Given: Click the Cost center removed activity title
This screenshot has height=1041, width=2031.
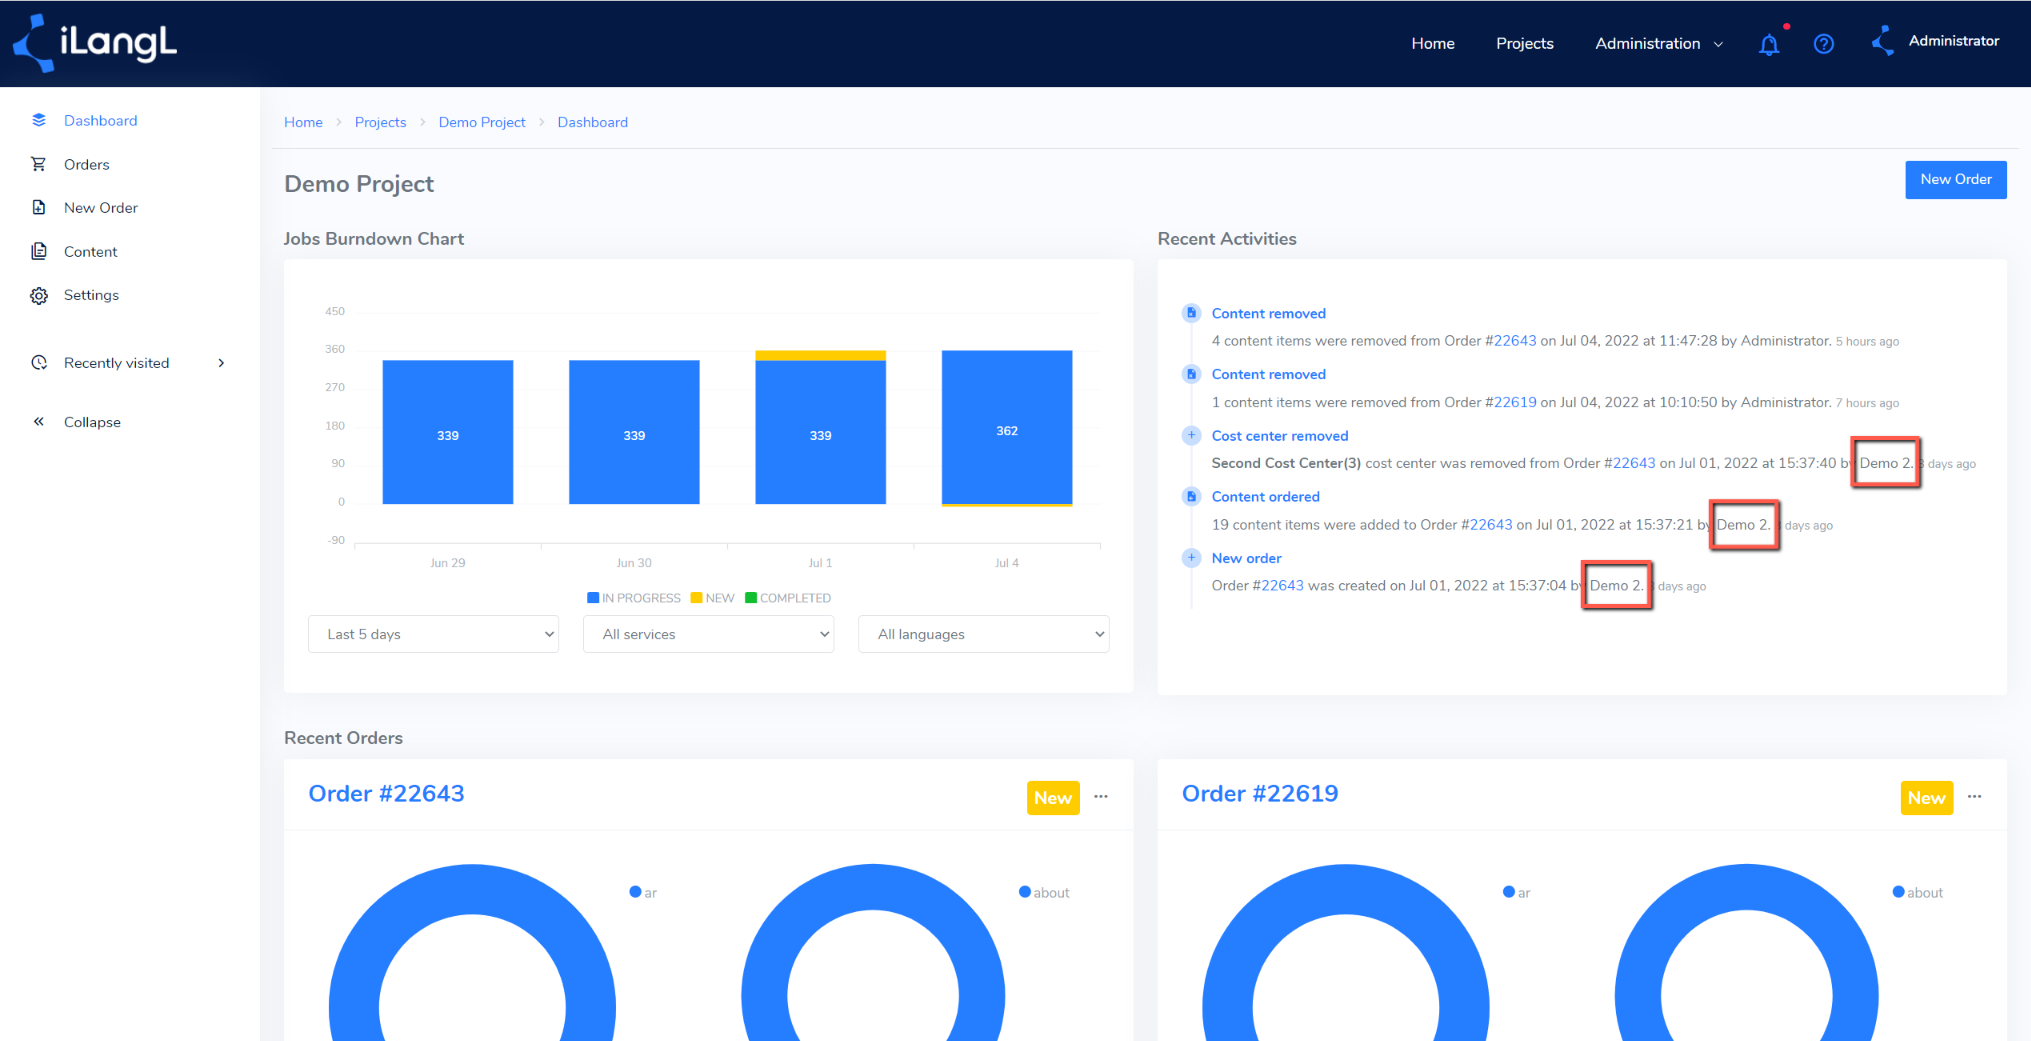Looking at the screenshot, I should [1280, 436].
